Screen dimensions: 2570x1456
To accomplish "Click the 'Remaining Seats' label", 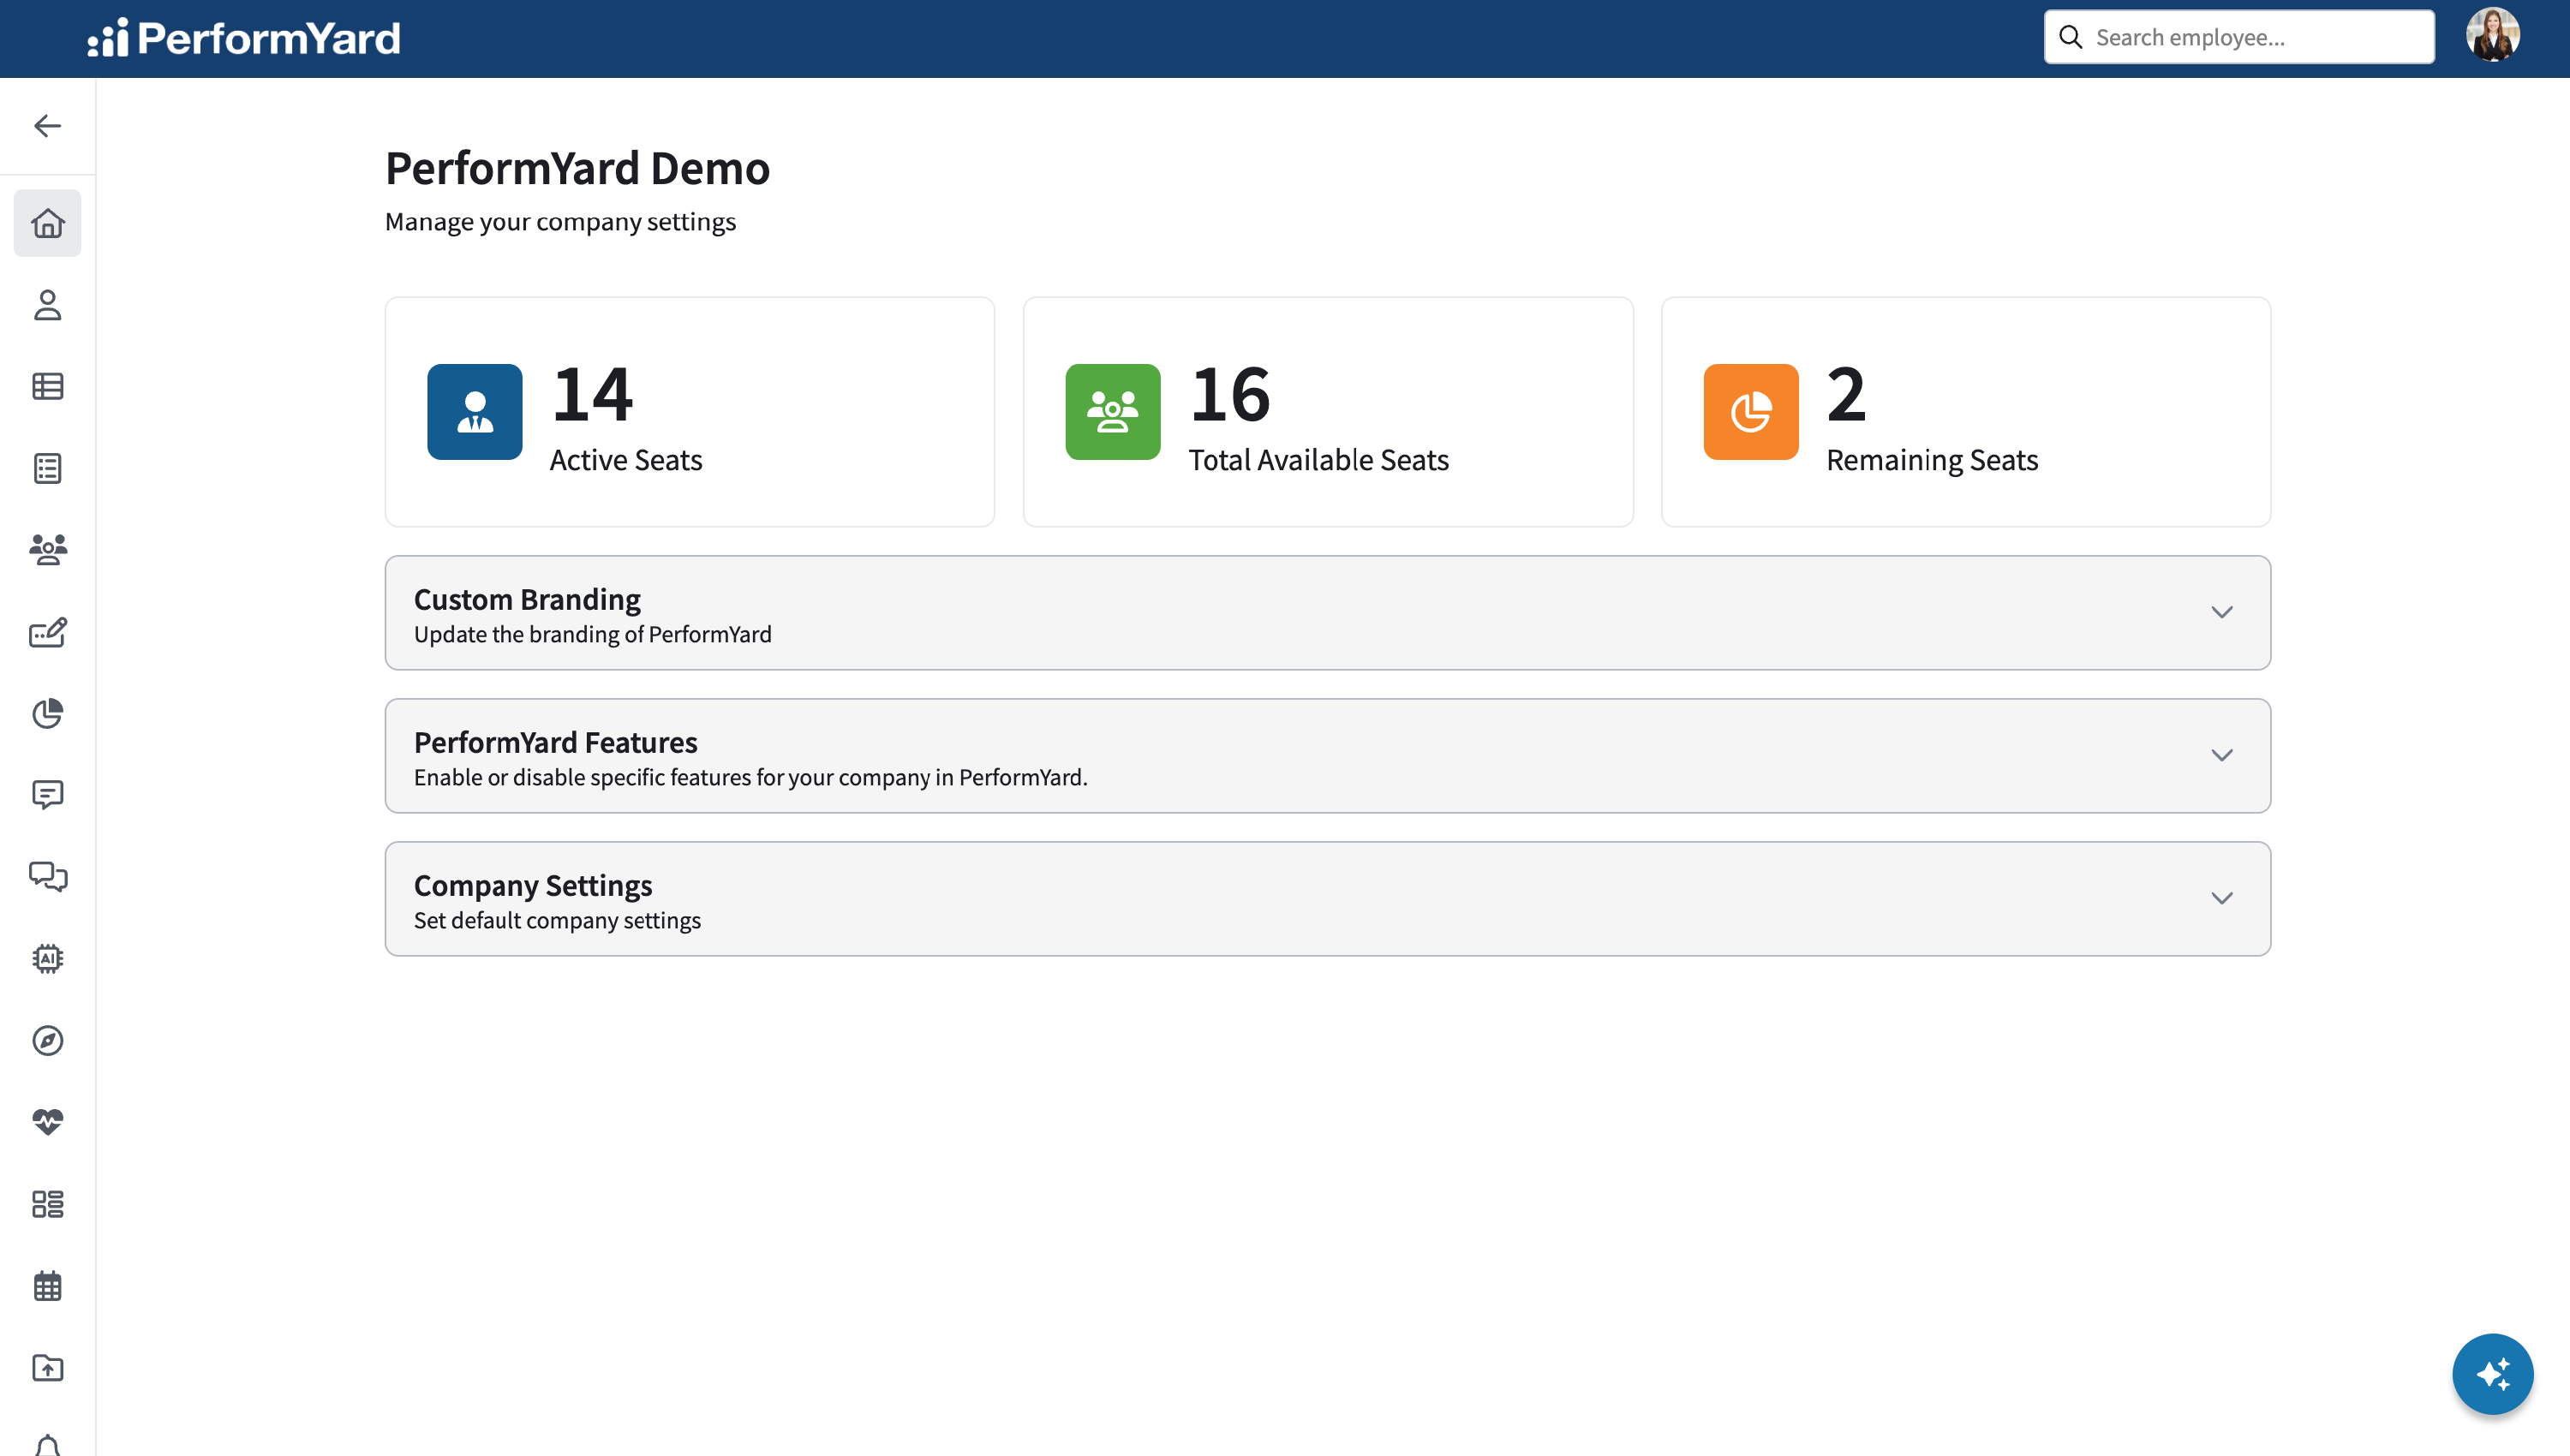I will [x=1932, y=460].
